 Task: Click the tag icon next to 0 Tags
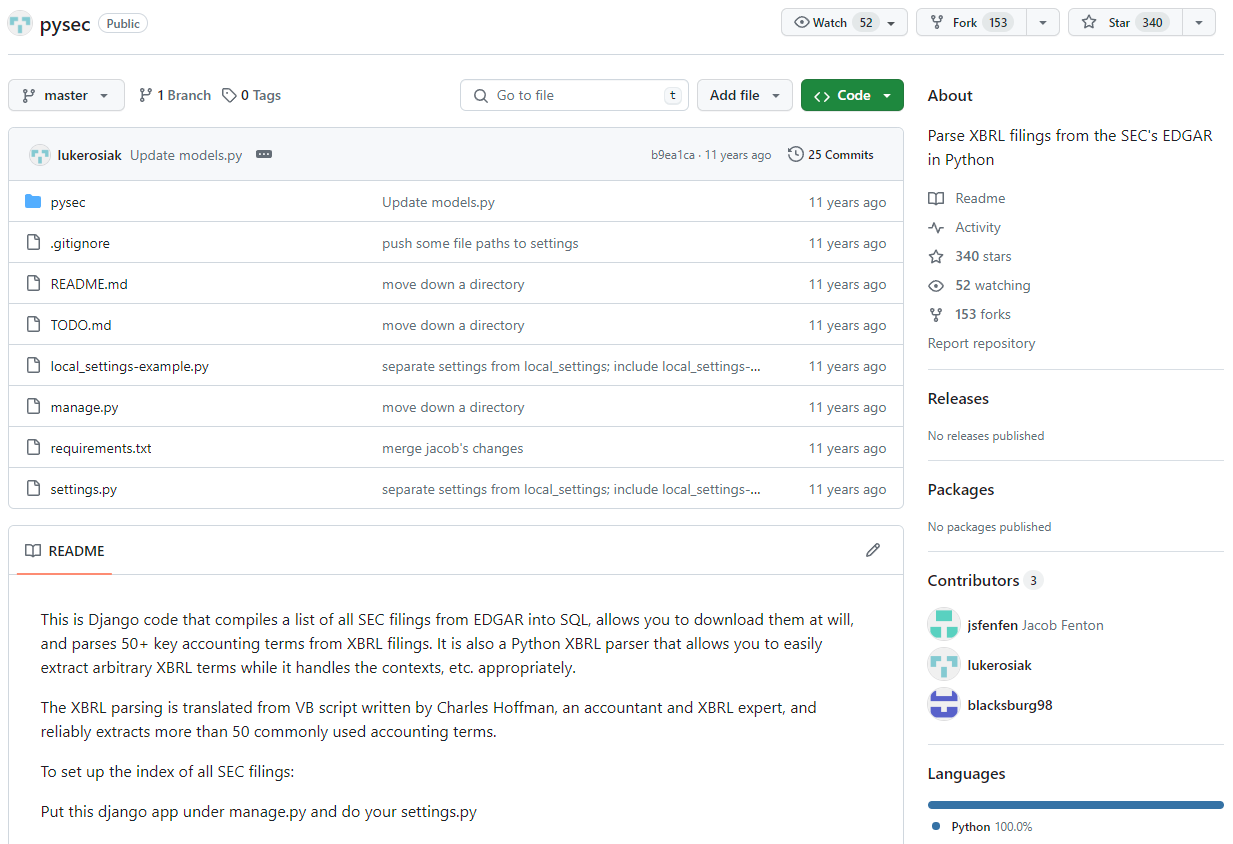230,95
